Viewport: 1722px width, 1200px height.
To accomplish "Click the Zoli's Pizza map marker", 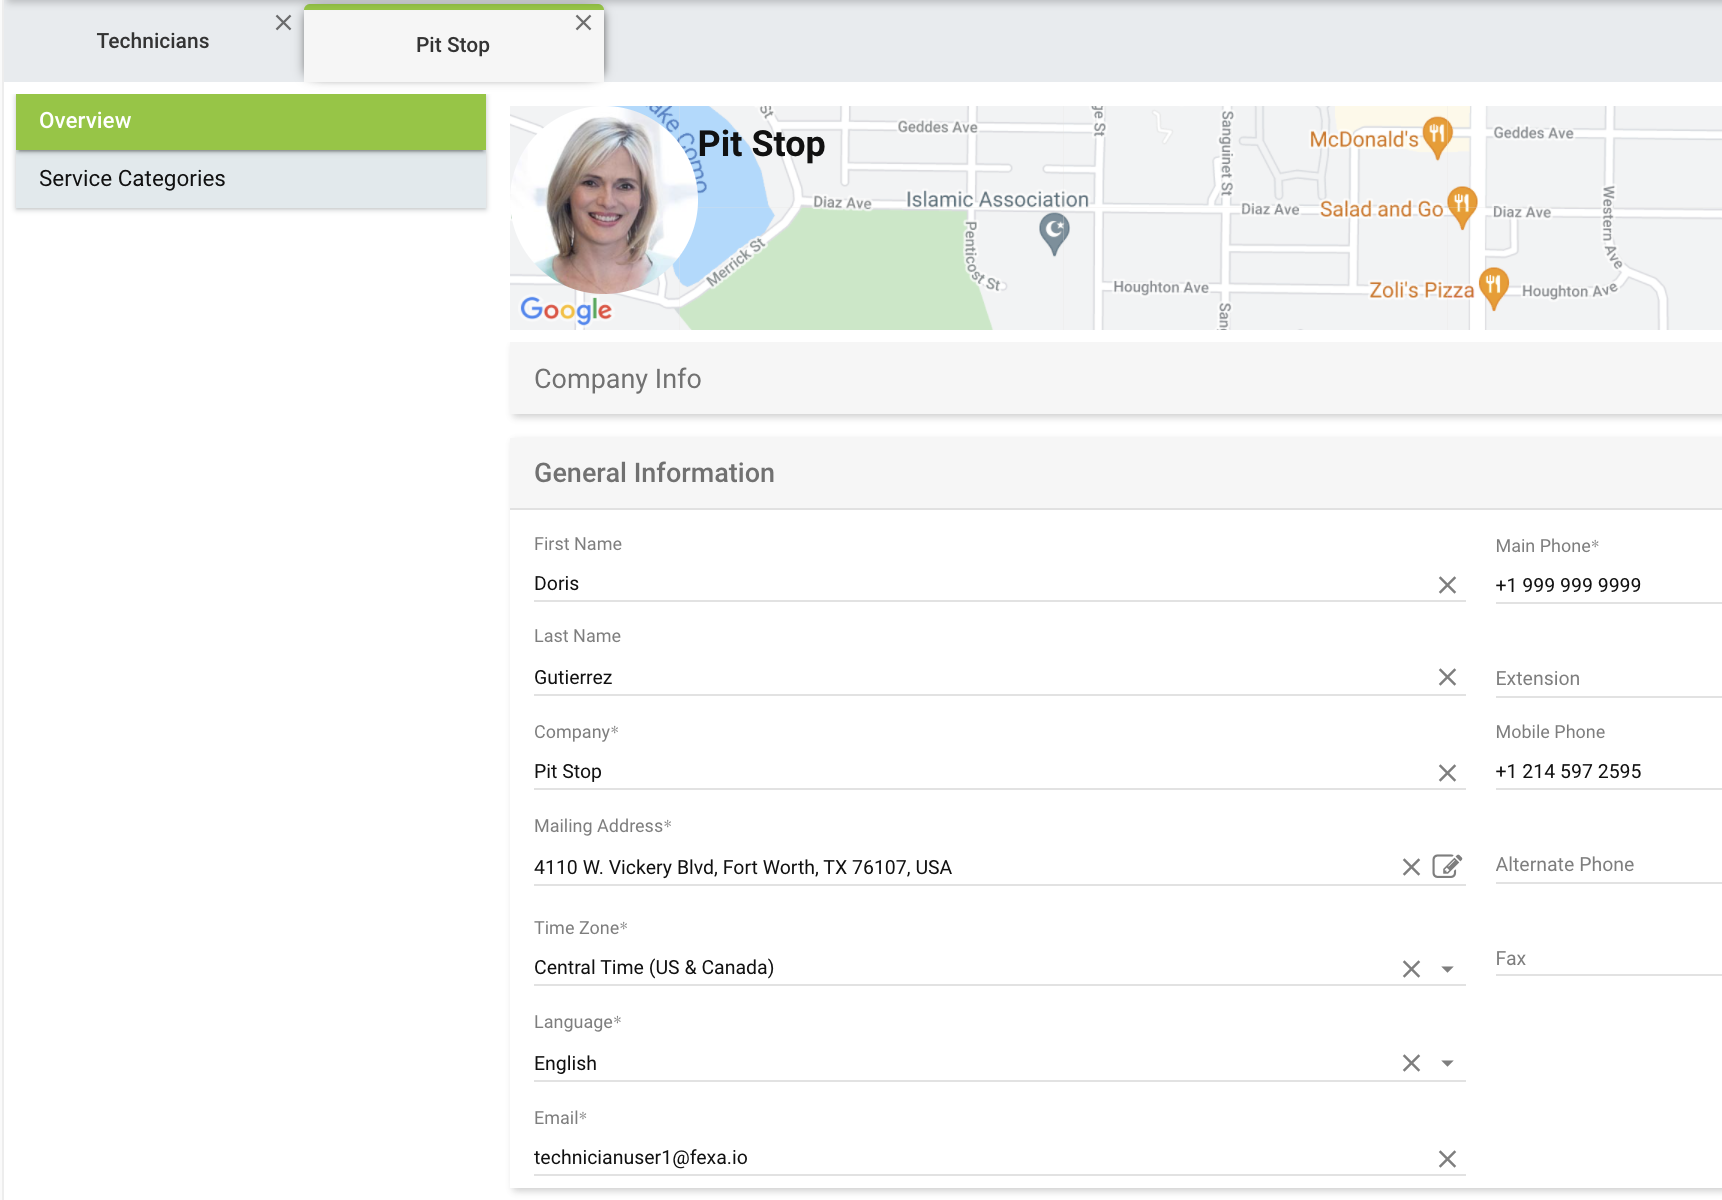I will (1492, 287).
